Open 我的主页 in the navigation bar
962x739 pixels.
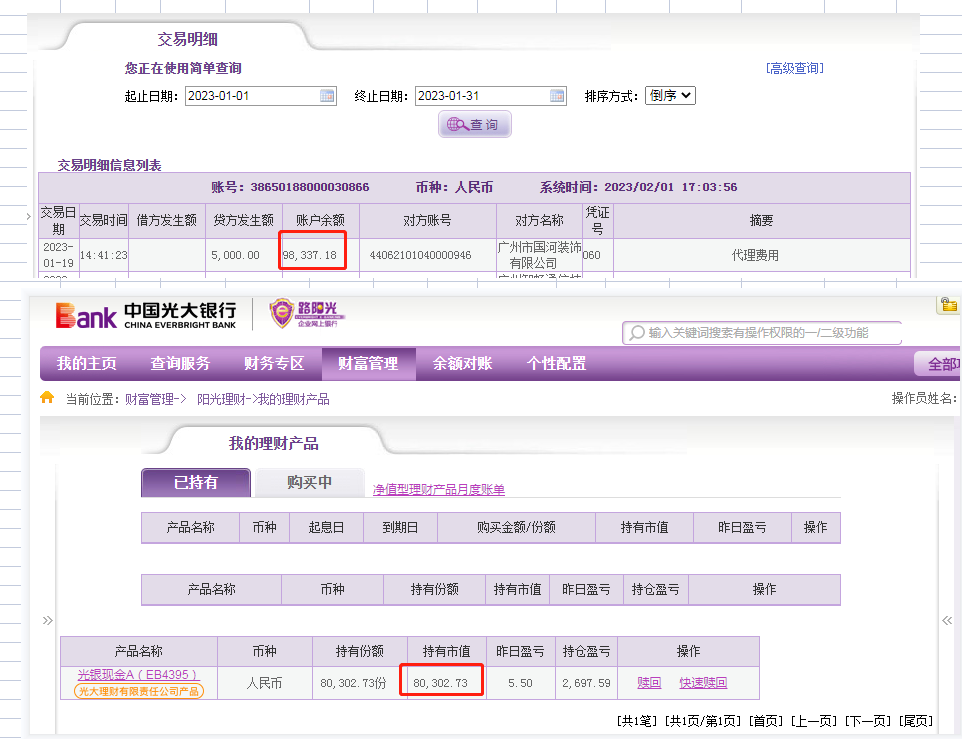[x=87, y=364]
